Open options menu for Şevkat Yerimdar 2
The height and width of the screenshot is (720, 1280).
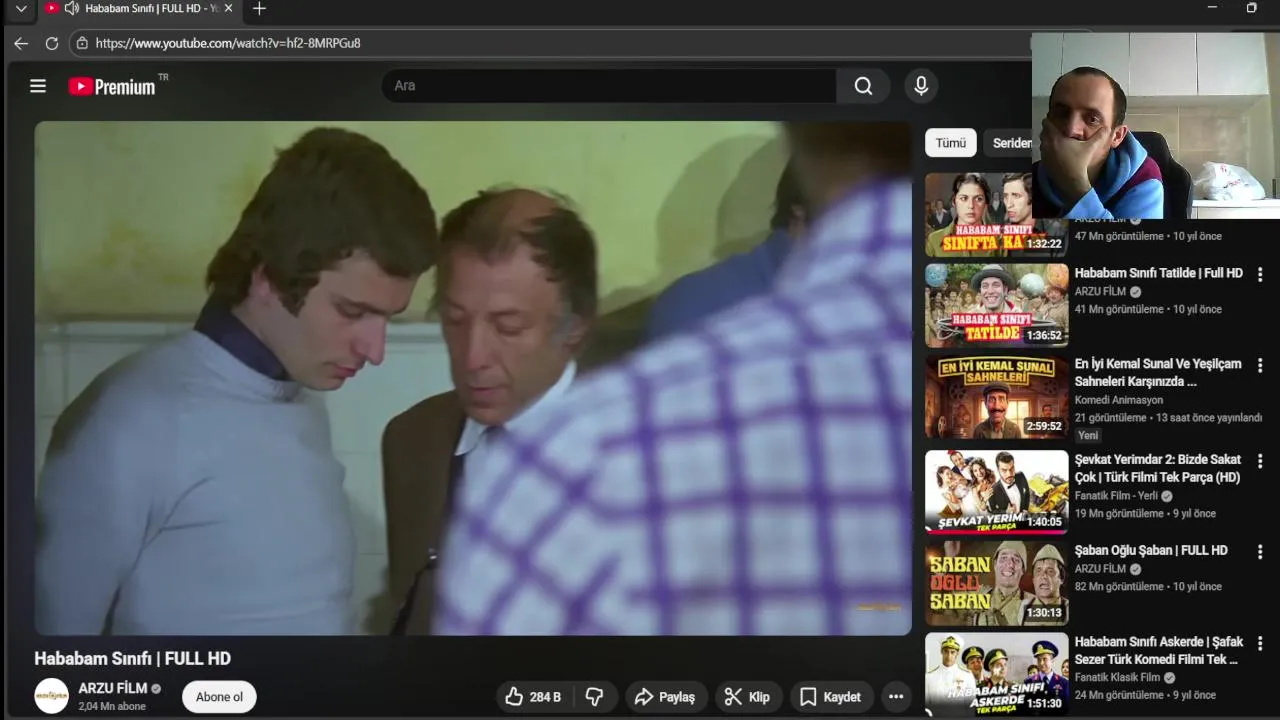1260,461
